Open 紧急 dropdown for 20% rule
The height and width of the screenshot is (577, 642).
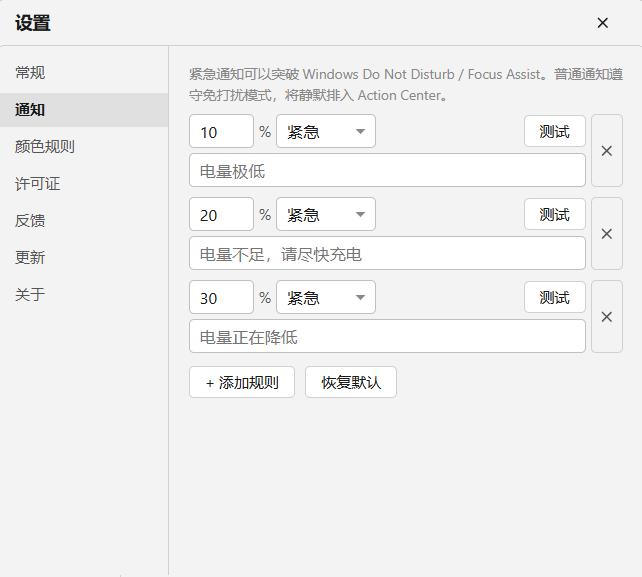pos(326,214)
